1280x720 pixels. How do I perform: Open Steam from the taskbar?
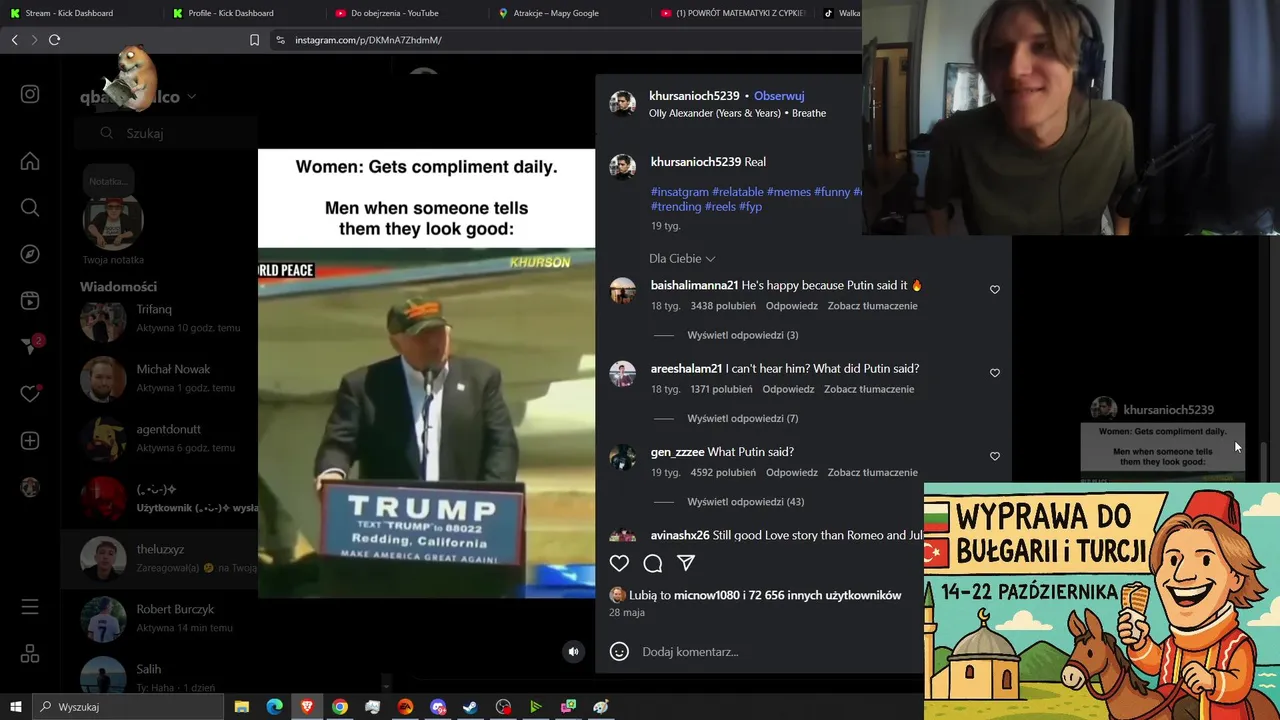(470, 707)
